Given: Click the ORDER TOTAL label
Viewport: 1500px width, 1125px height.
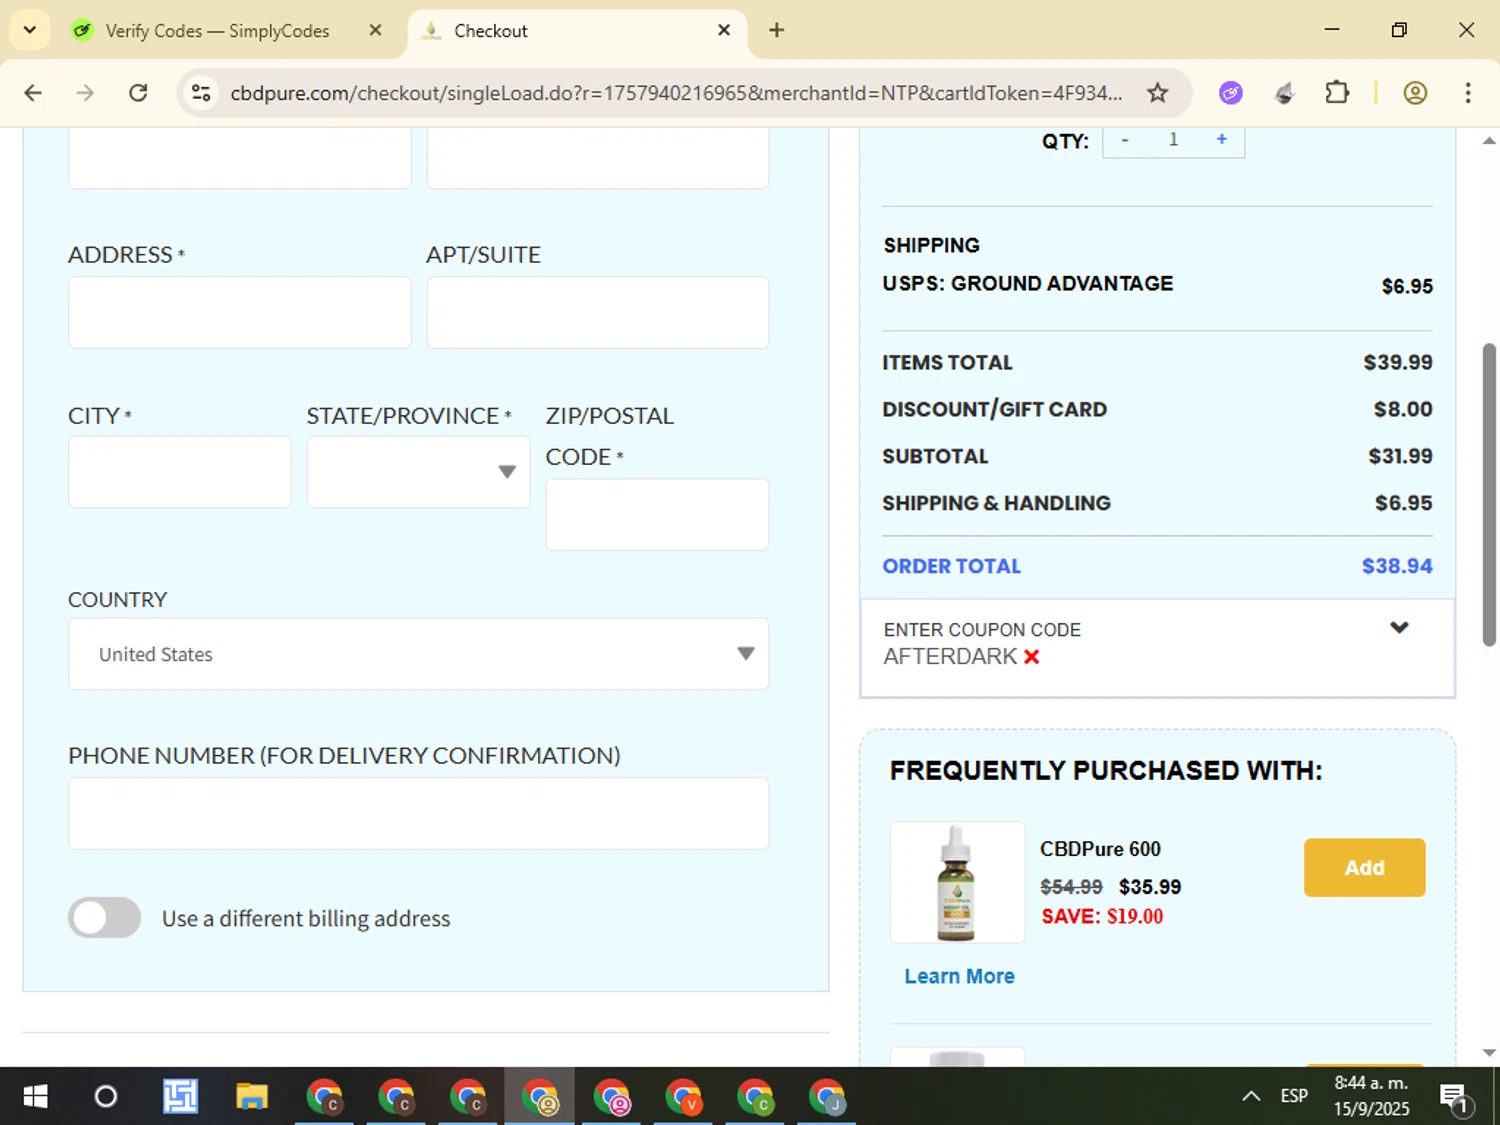Looking at the screenshot, I should point(951,566).
